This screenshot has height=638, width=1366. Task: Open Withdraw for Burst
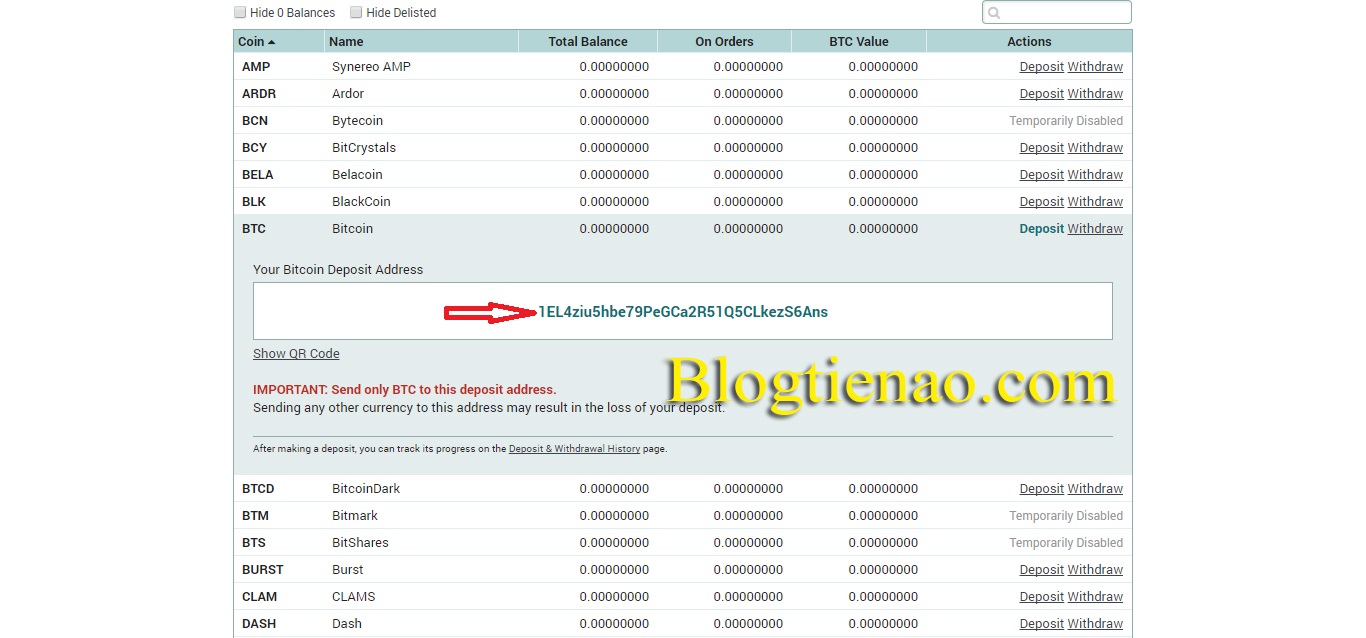click(1095, 570)
